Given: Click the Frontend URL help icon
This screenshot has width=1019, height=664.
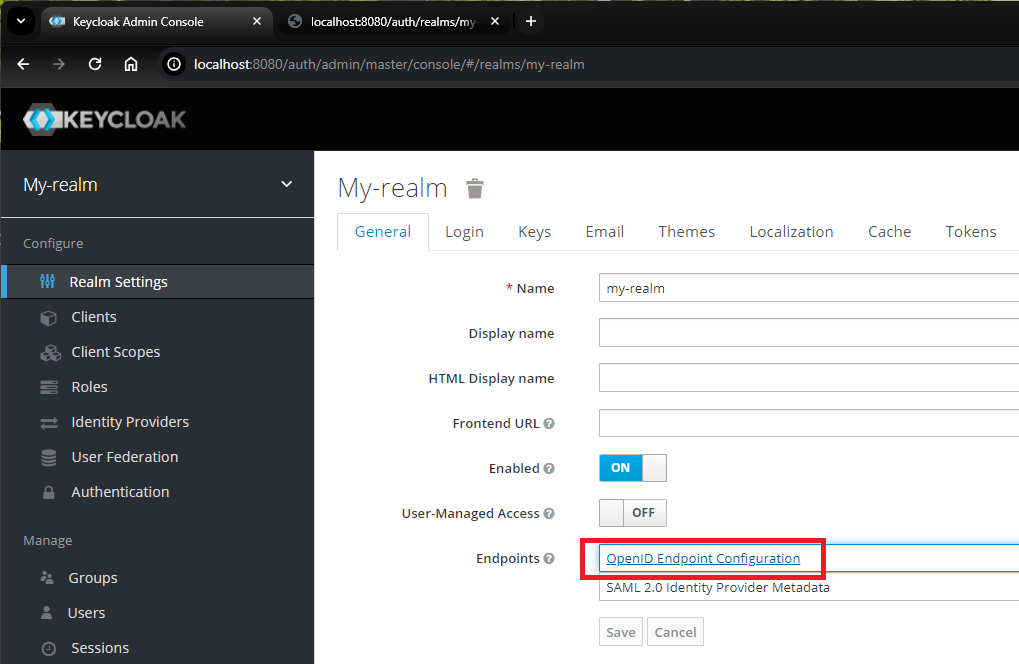Looking at the screenshot, I should pos(549,423).
